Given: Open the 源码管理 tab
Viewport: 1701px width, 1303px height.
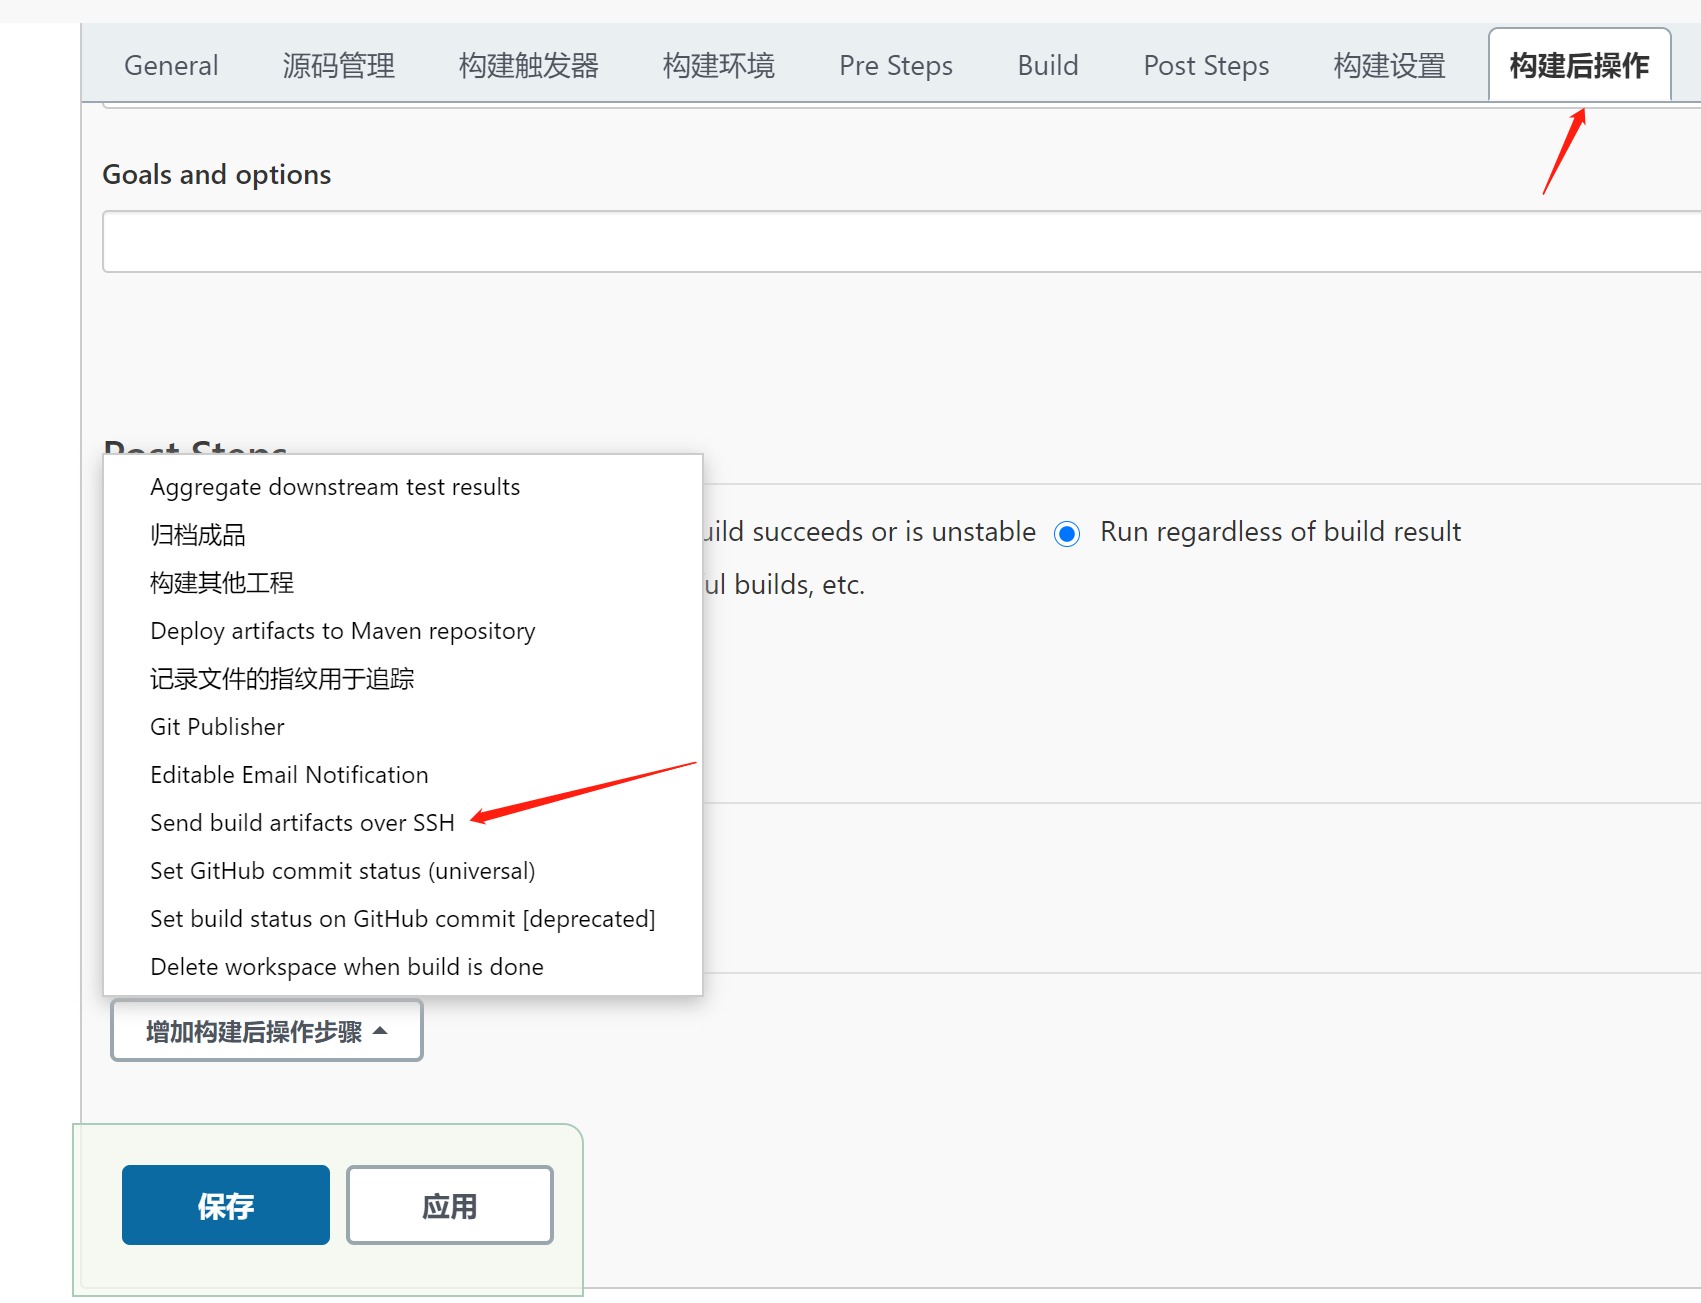Looking at the screenshot, I should pos(339,66).
